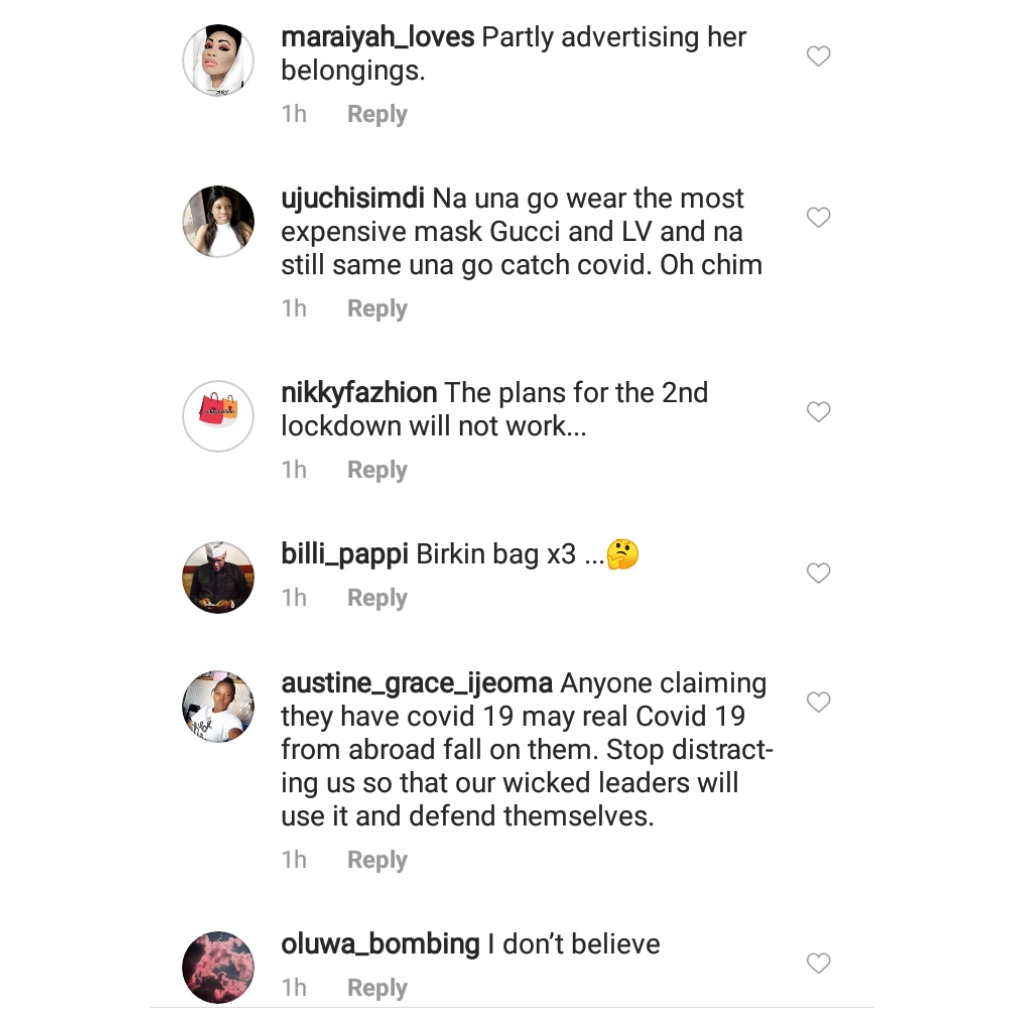Reply to maraiyah_loves' comment
The image size is (1024, 1024).
[377, 113]
